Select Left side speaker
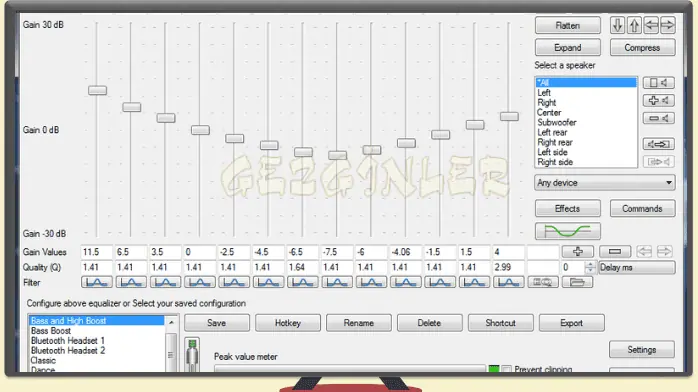 586,152
